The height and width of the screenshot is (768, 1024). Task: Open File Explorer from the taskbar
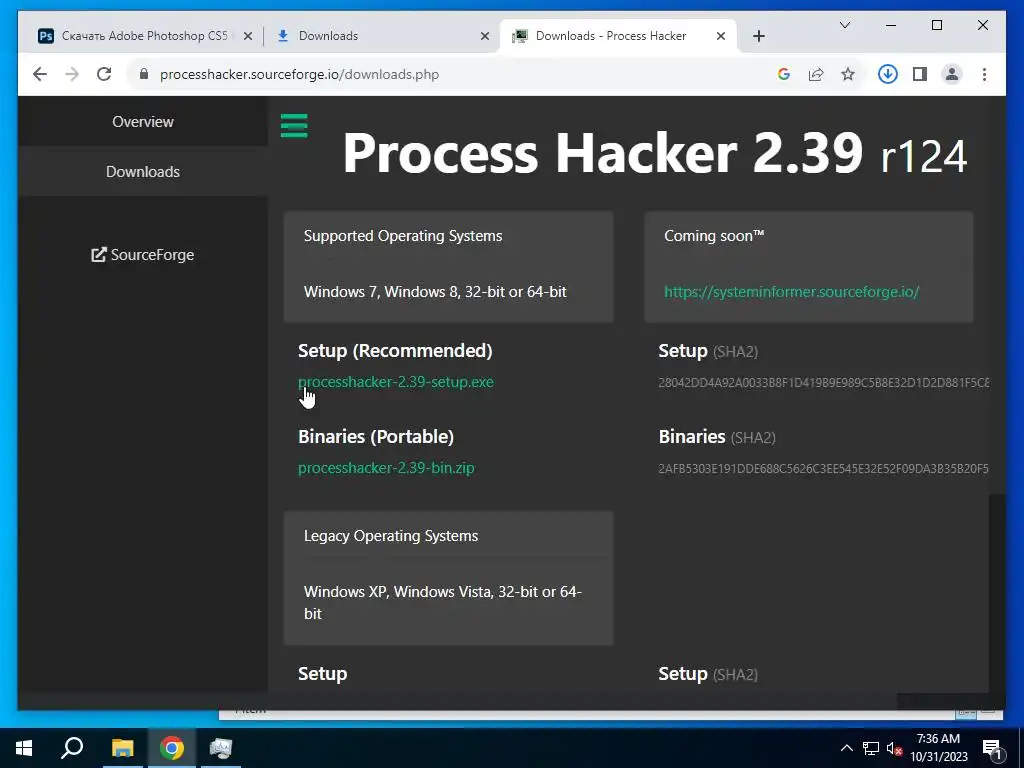click(122, 748)
